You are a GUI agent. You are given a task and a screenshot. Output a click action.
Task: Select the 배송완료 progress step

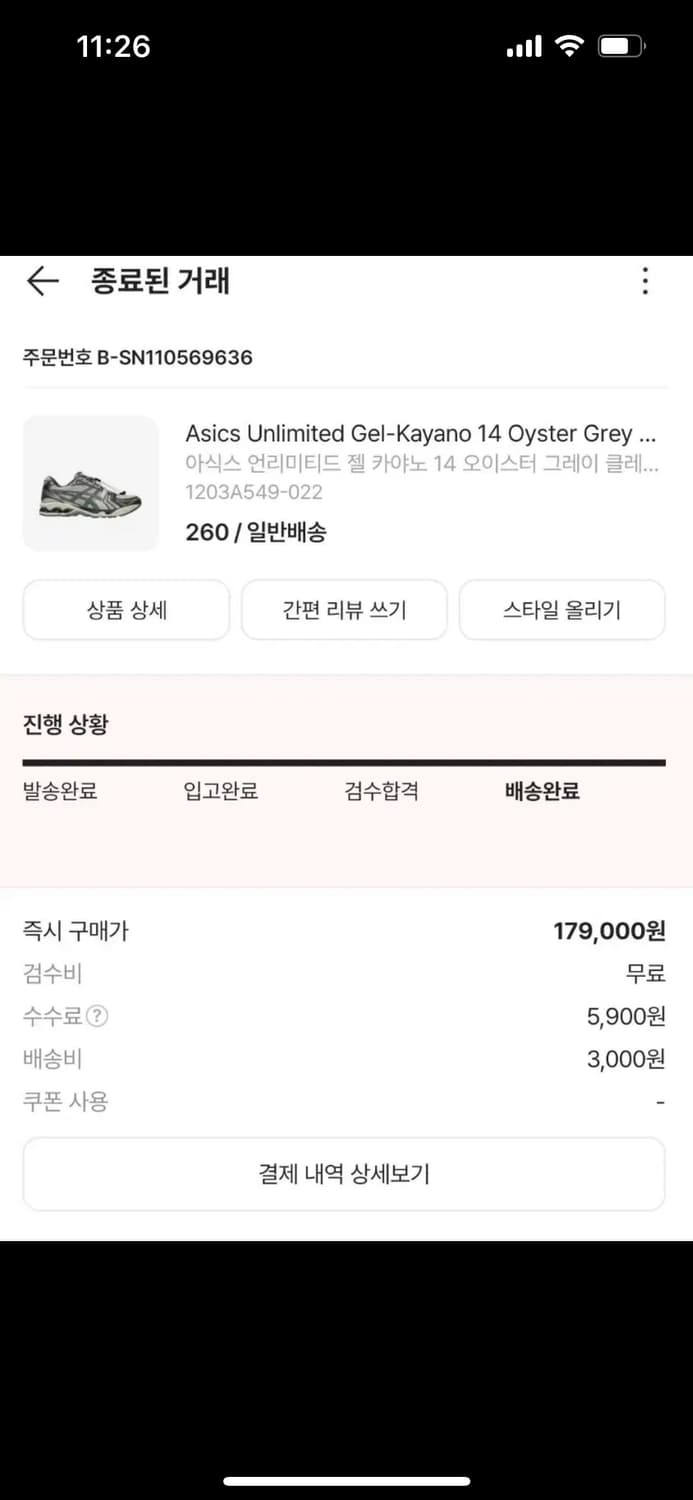point(542,791)
